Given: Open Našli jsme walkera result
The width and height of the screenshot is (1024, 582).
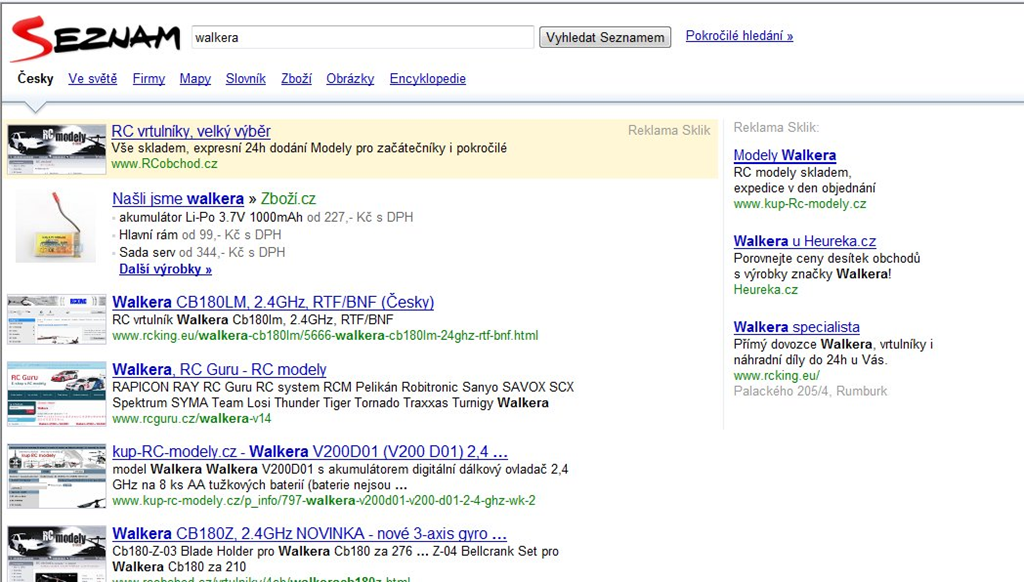Looking at the screenshot, I should pyautogui.click(x=178, y=199).
